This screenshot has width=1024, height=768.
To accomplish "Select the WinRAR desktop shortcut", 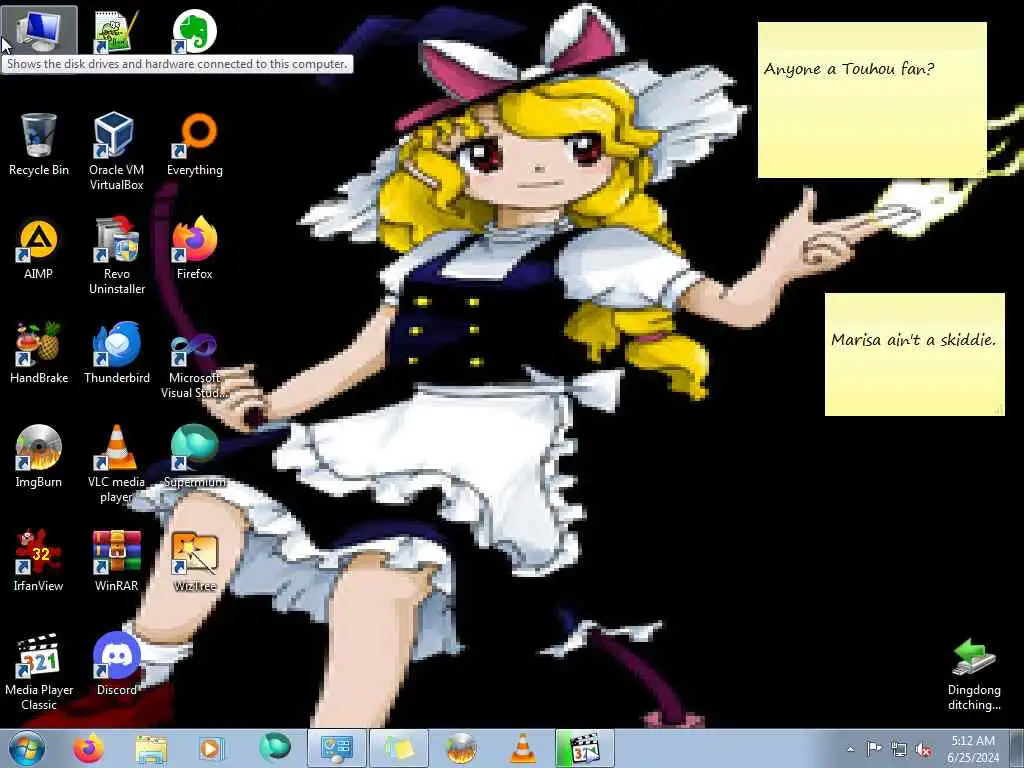I will (116, 560).
